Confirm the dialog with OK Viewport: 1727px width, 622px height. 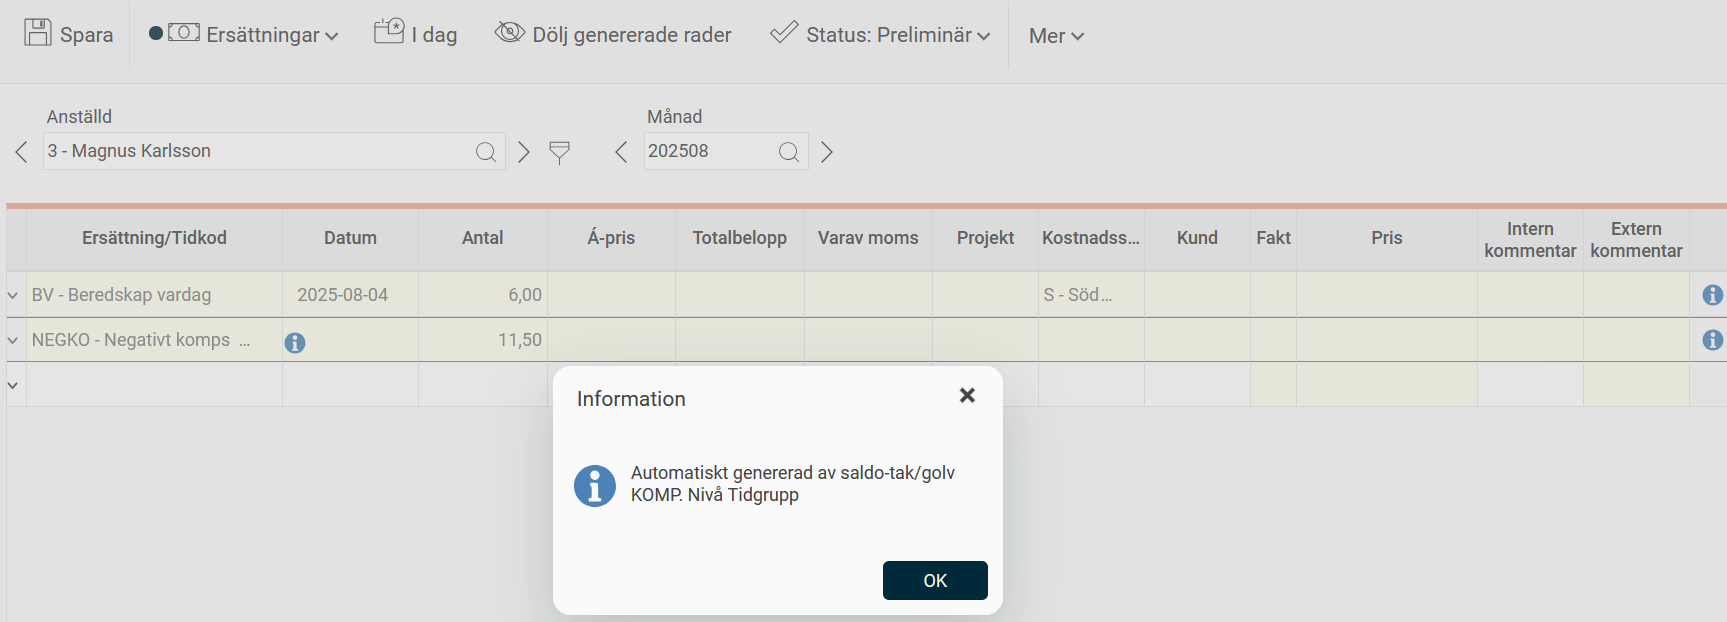coord(934,580)
